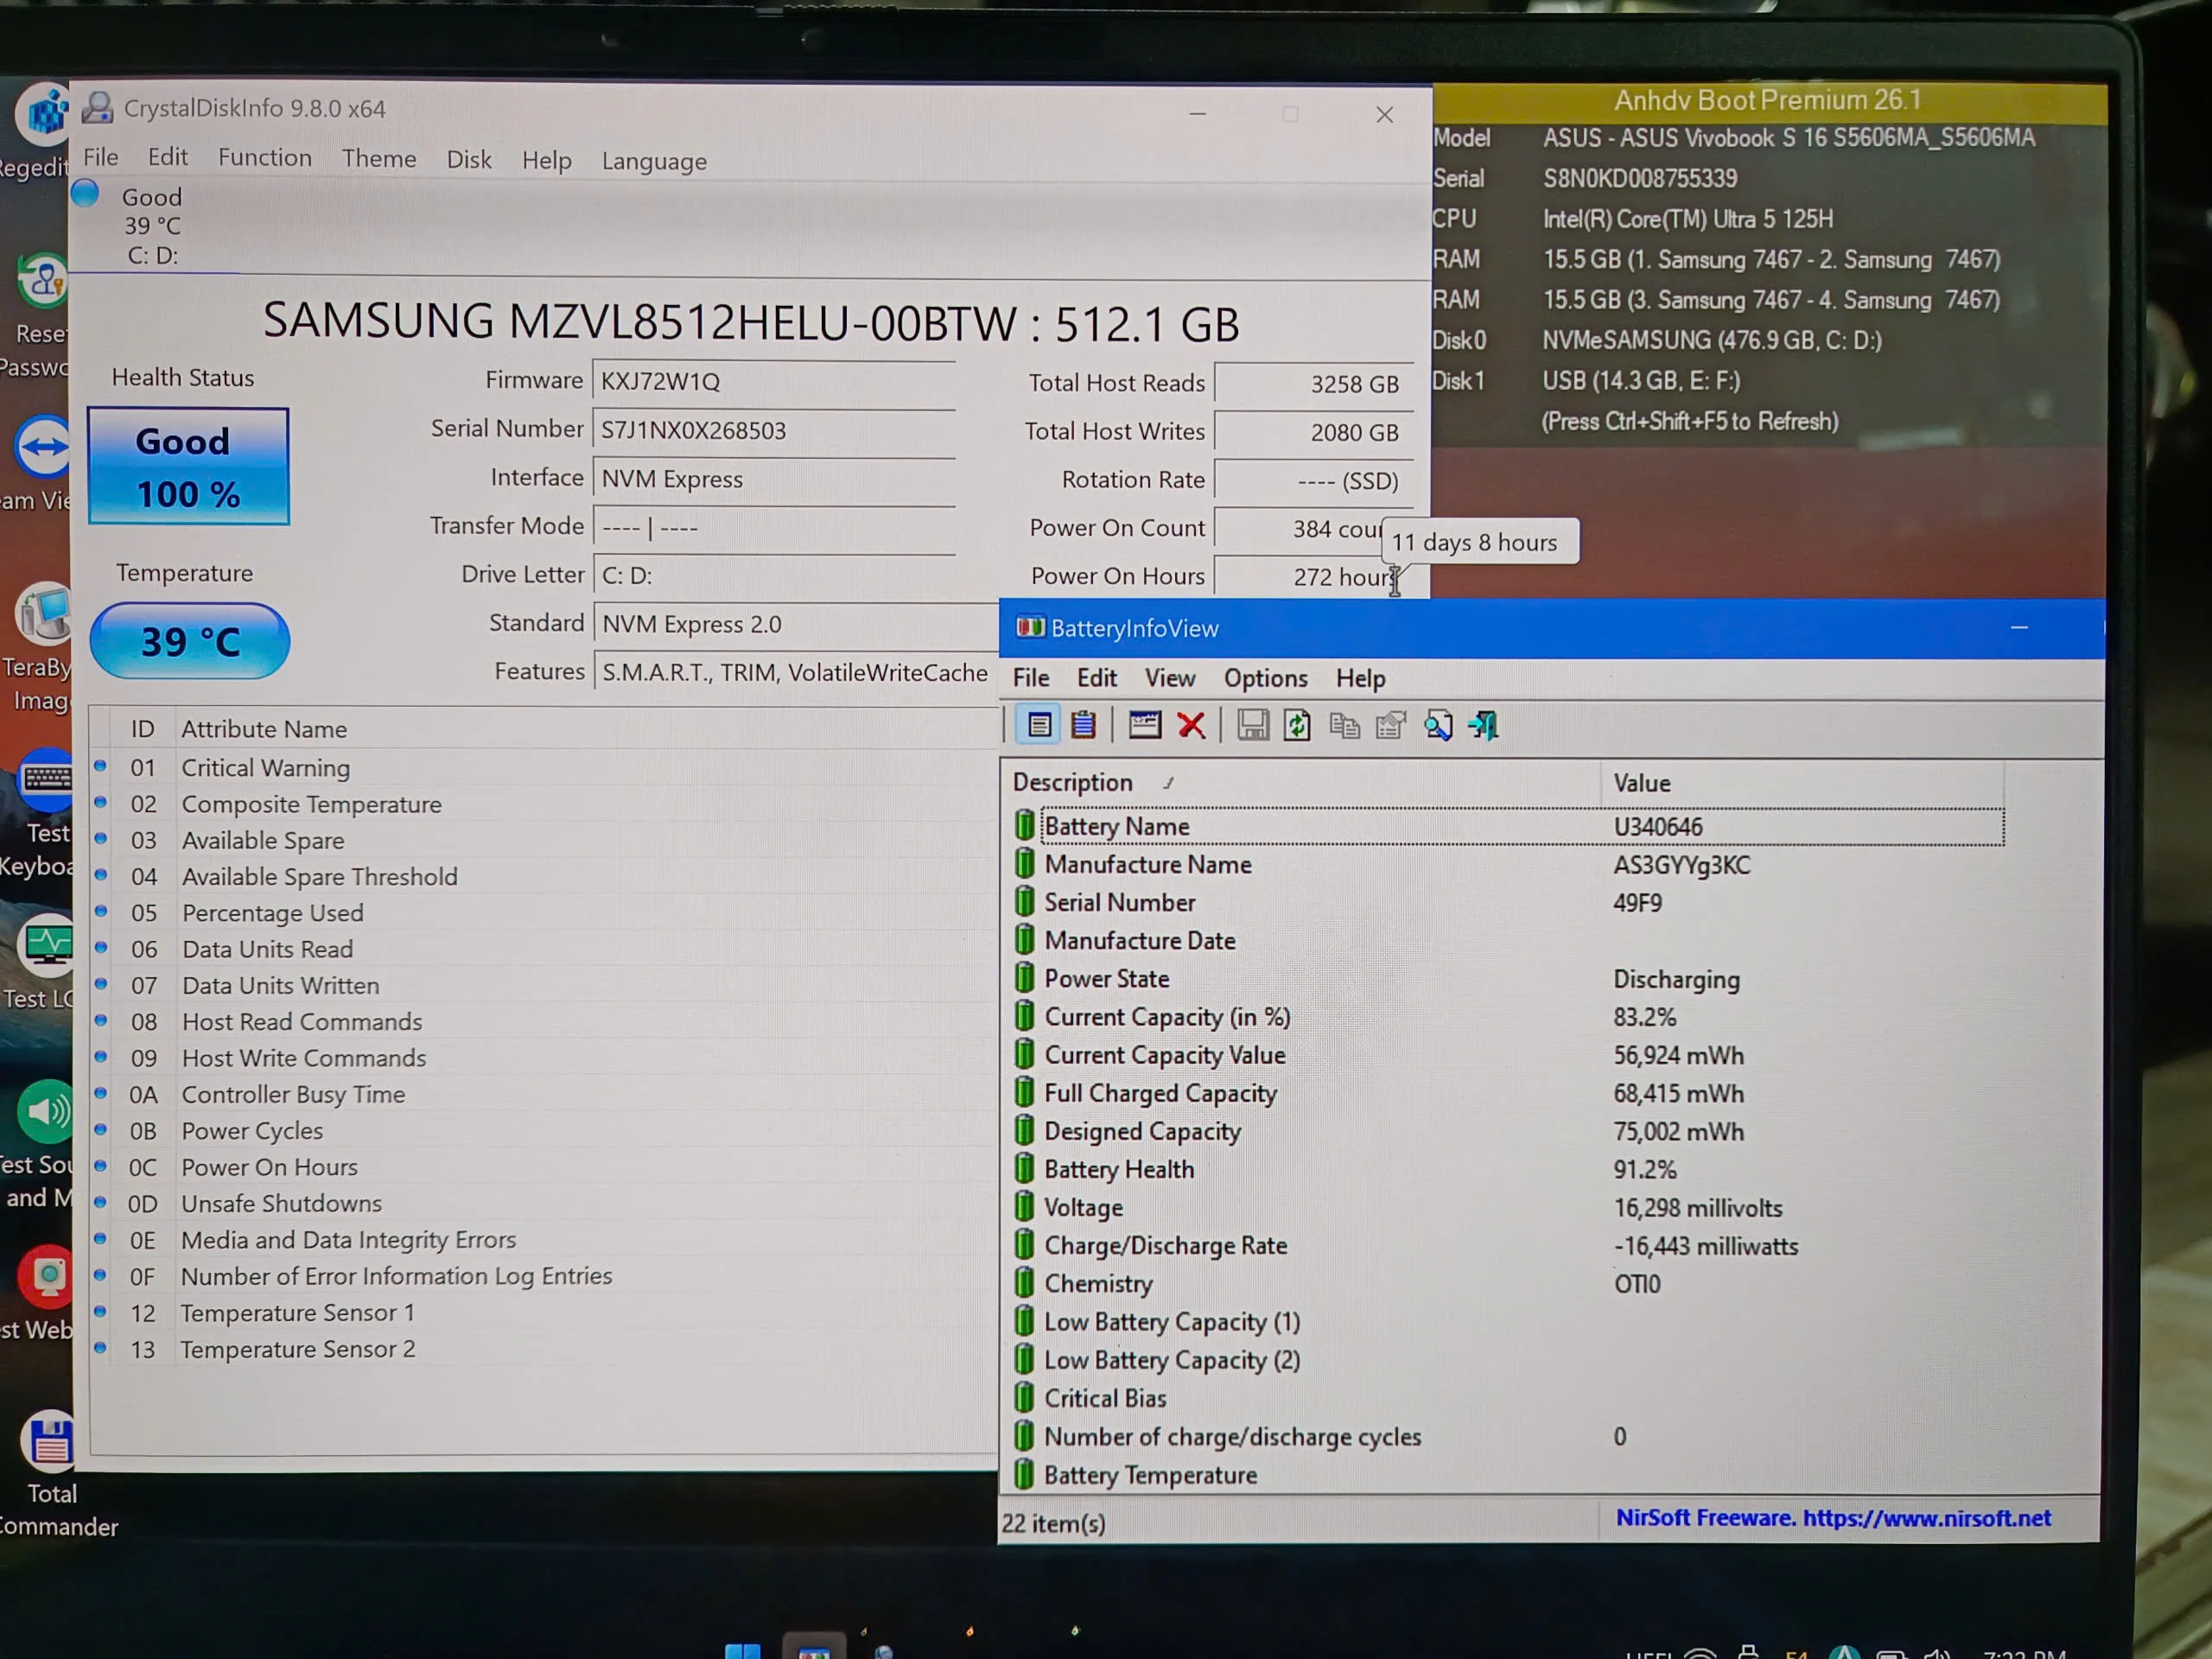
Task: Open the Language menu in CrystalDiskInfo
Action: click(654, 162)
